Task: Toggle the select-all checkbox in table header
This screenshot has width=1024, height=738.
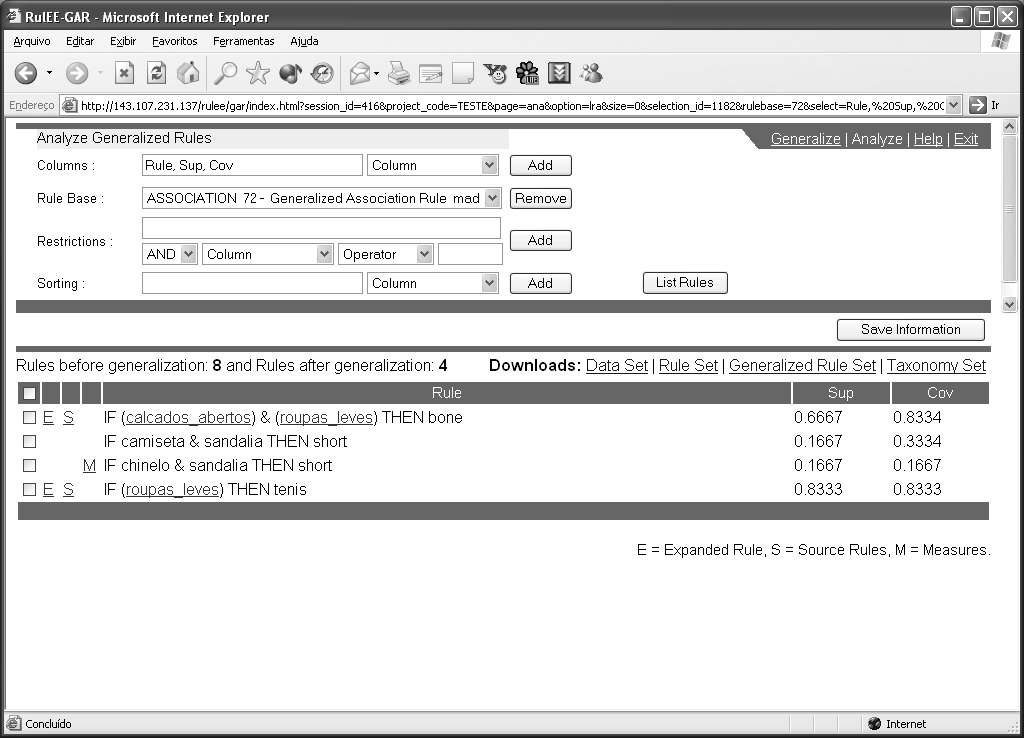Action: (x=29, y=394)
